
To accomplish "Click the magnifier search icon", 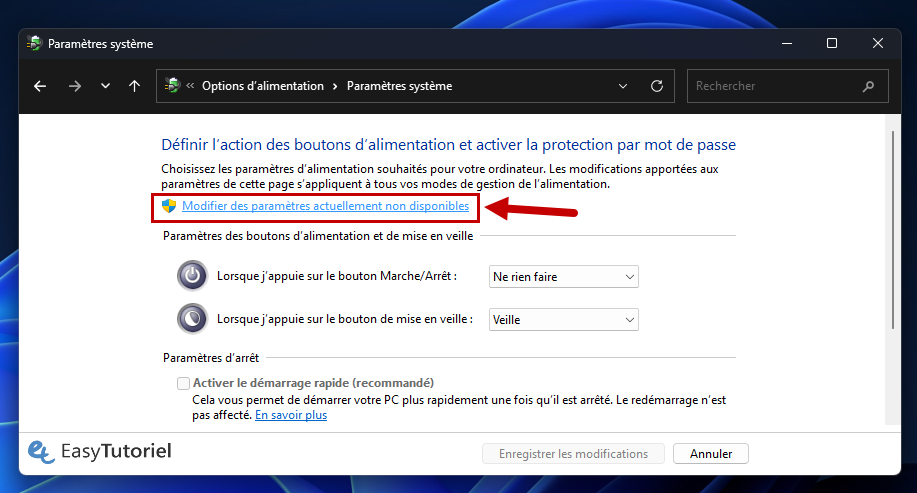I will point(868,86).
